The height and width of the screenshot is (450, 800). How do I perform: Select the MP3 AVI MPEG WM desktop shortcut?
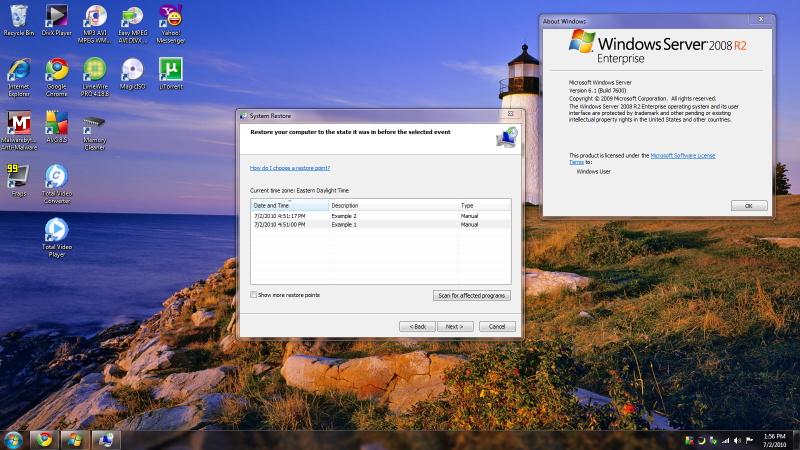pyautogui.click(x=95, y=24)
